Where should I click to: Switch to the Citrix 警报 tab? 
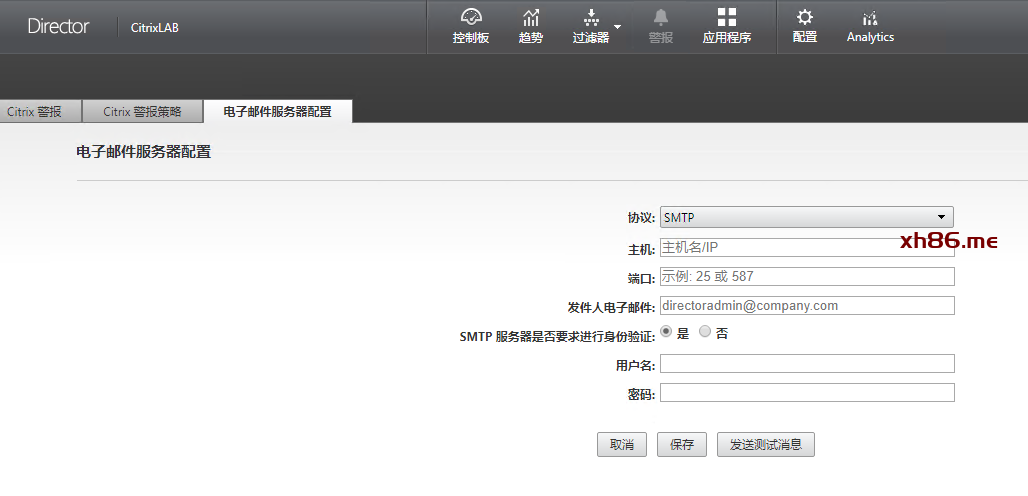point(35,112)
